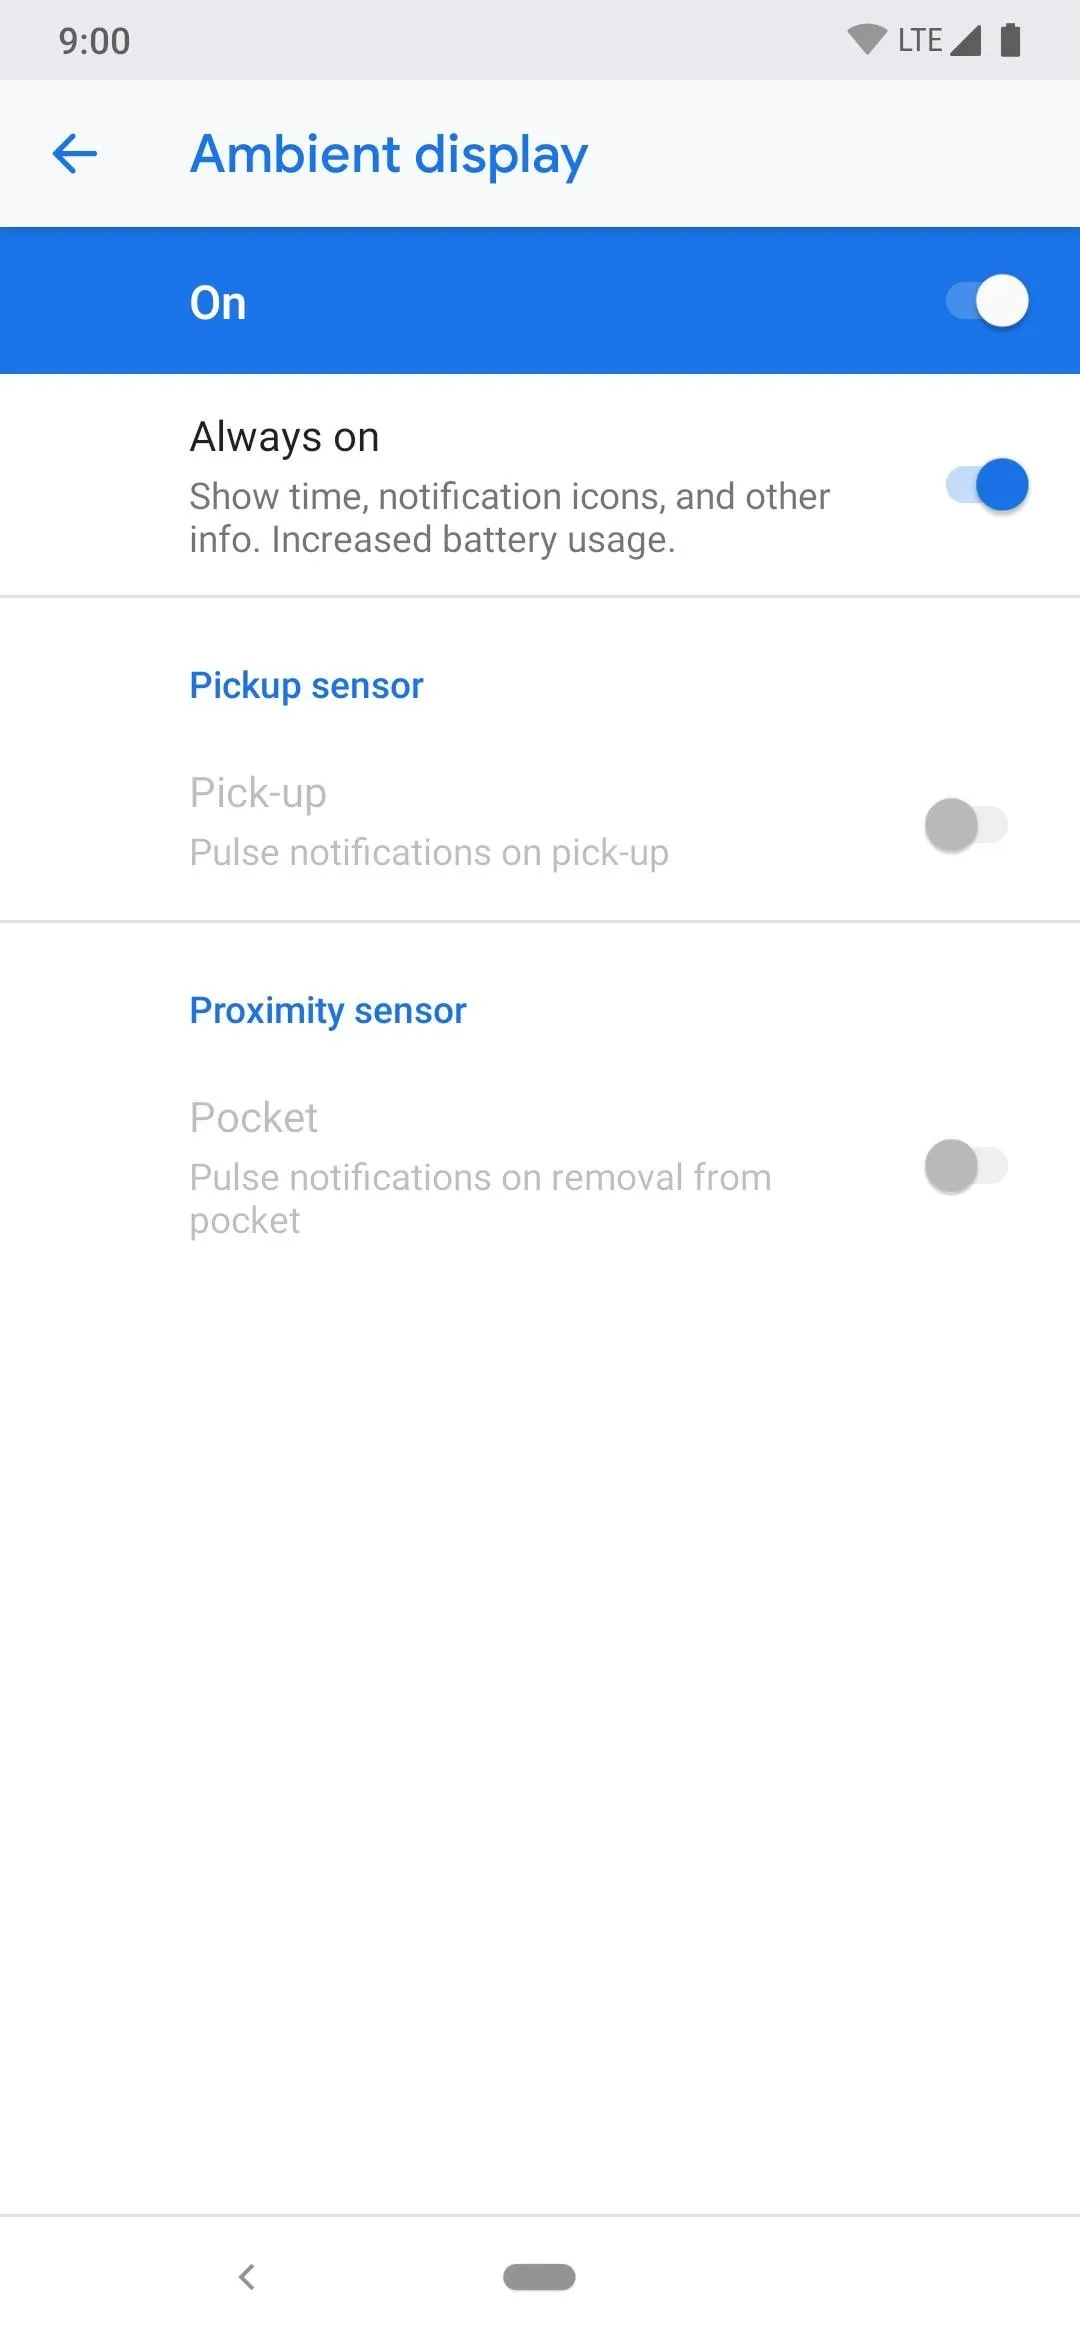Tap the 9:00 clock in status bar
The width and height of the screenshot is (1080, 2340).
(94, 41)
